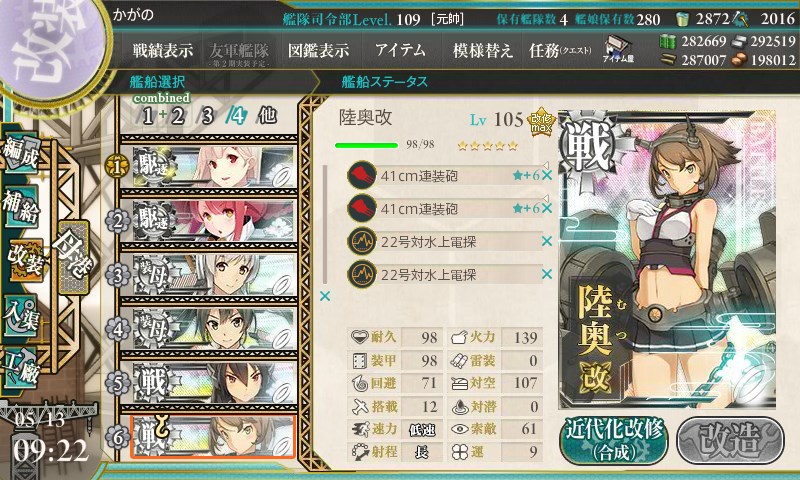Image resolution: width=800 pixels, height=480 pixels.
Task: Remove the first 41cm連装砲 with its X
Action: (546, 175)
